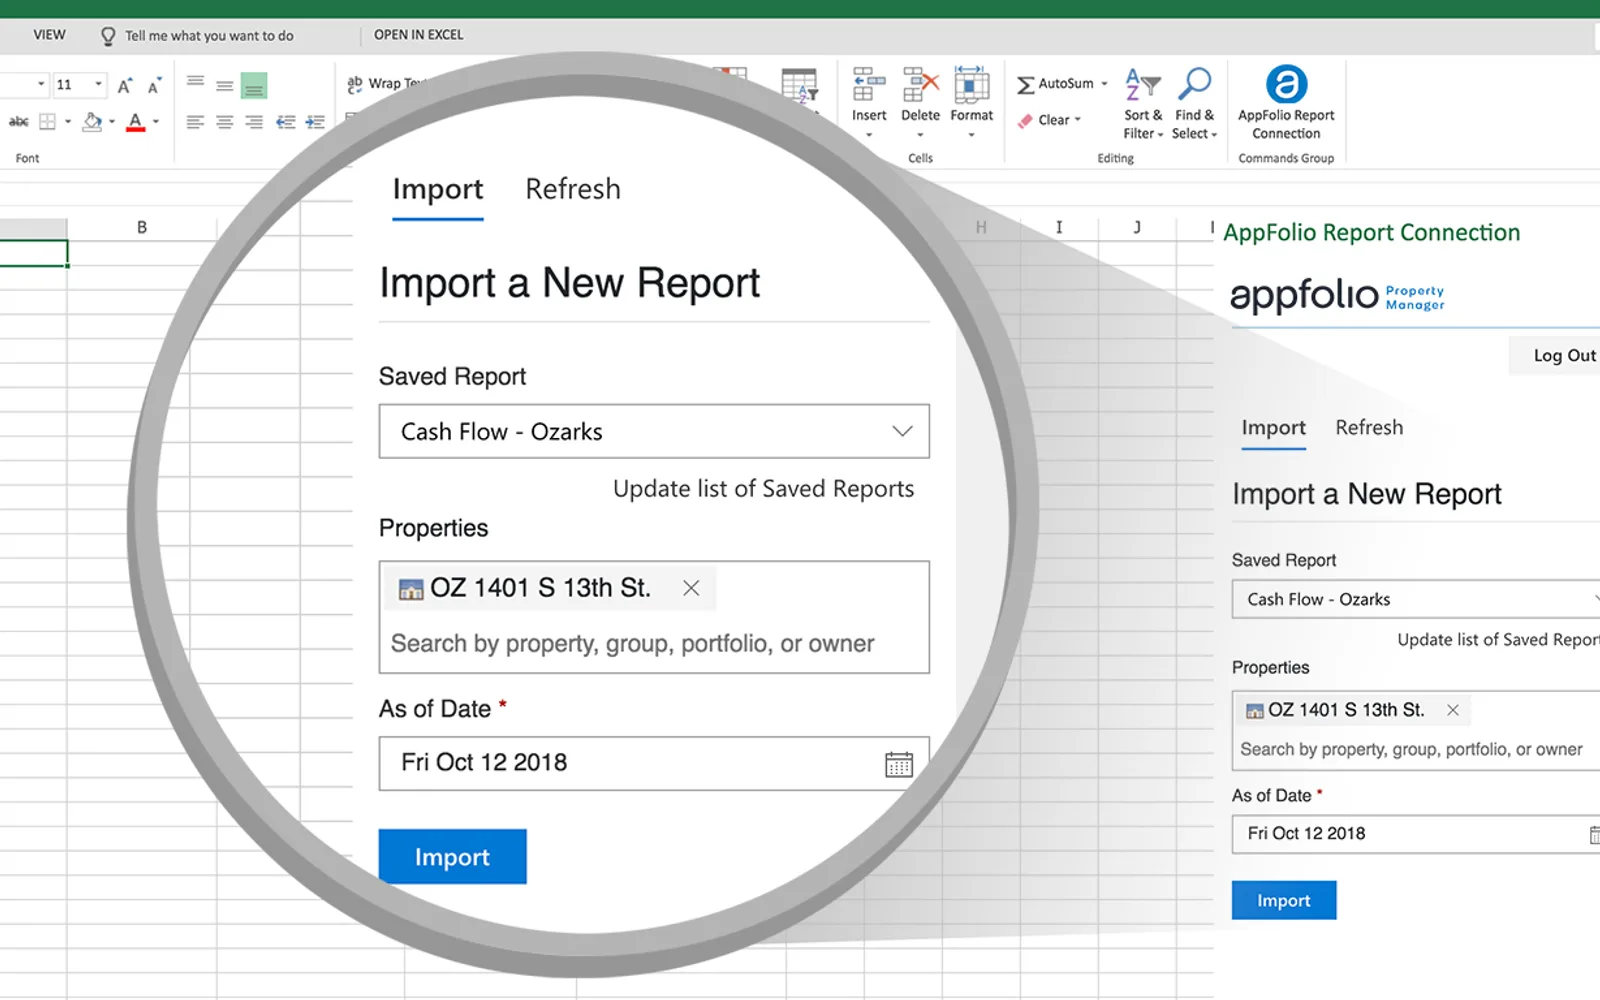Apply the Fill Color paint bucket
Image resolution: width=1600 pixels, height=1000 pixels.
tap(92, 122)
